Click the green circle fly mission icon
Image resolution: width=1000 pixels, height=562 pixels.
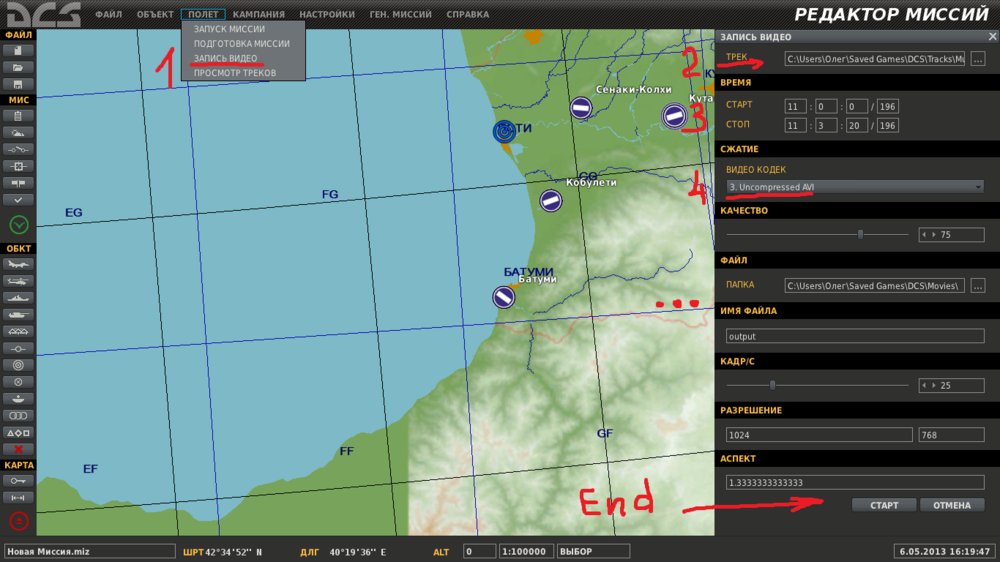point(19,225)
